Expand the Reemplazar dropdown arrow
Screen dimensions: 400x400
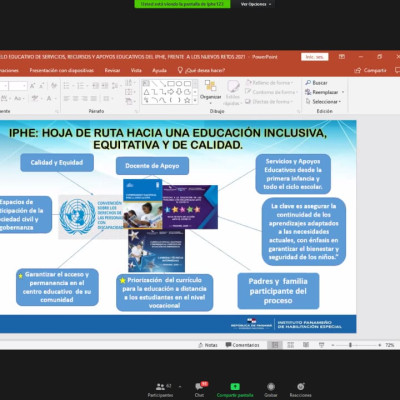coord(343,92)
